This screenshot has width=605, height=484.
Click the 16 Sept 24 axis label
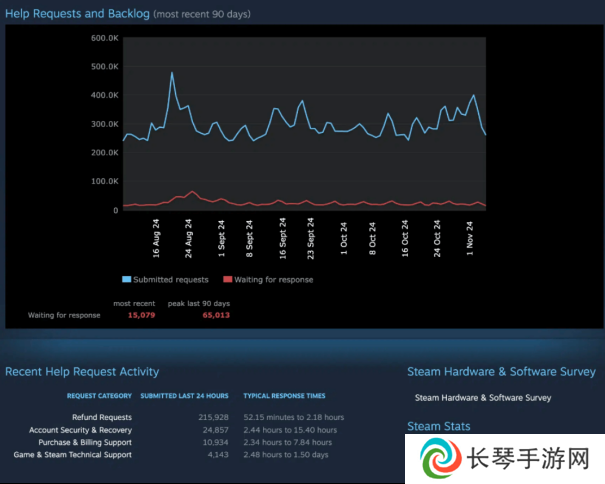coord(283,238)
